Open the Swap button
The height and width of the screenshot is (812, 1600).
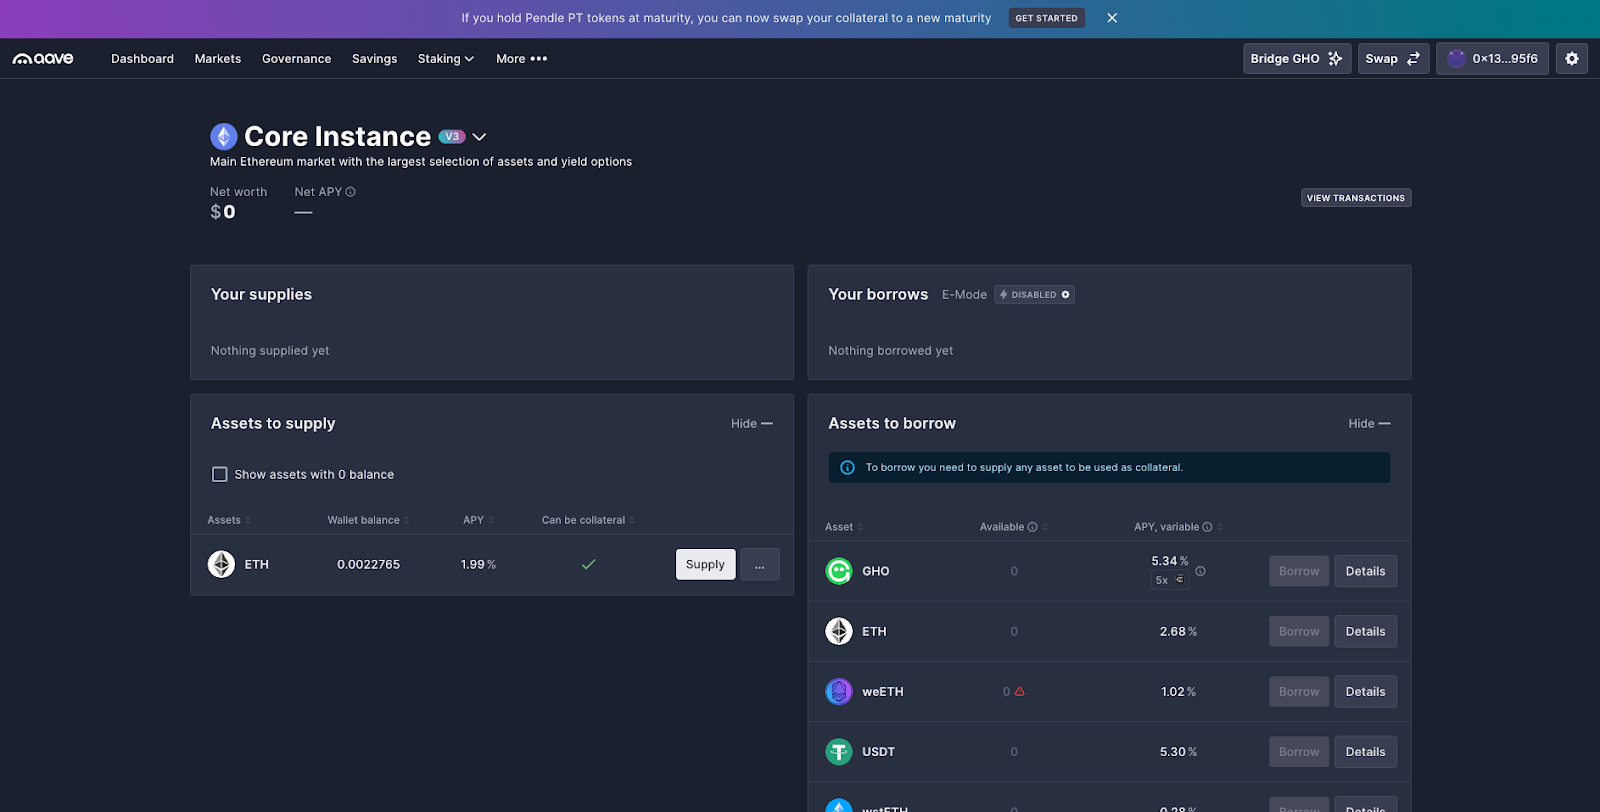[1393, 59]
